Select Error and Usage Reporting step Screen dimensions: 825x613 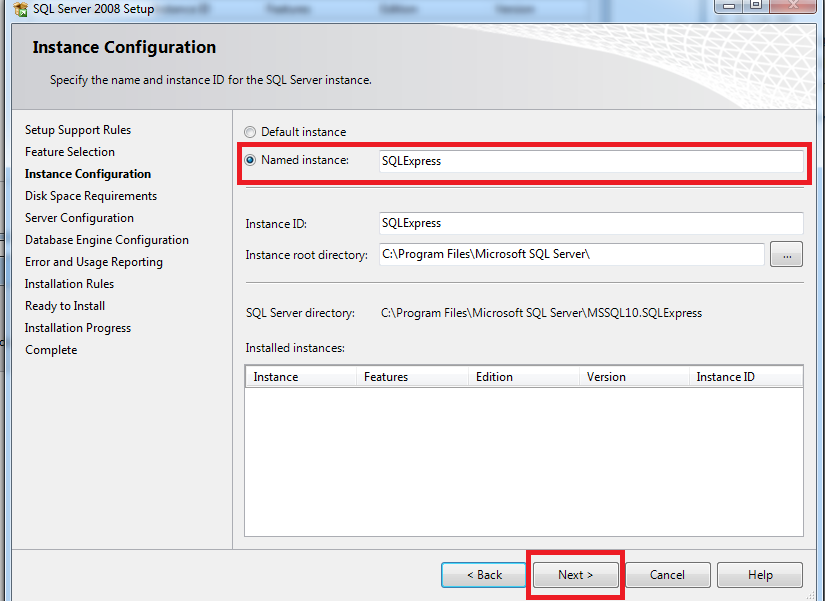pos(93,261)
